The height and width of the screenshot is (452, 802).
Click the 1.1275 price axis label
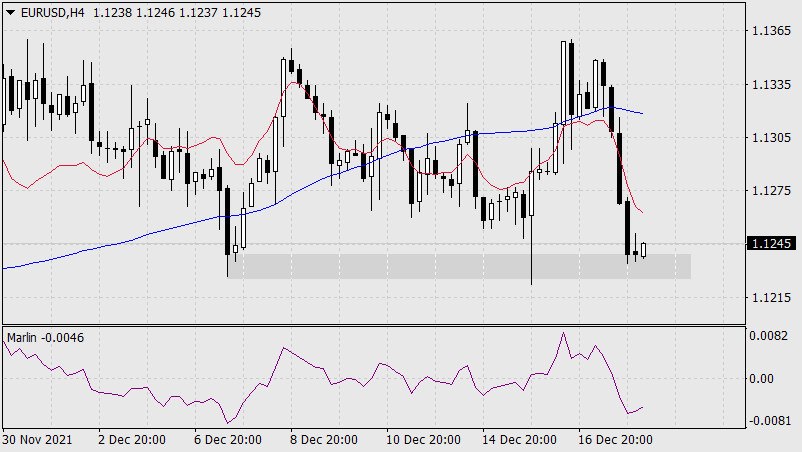[771, 191]
